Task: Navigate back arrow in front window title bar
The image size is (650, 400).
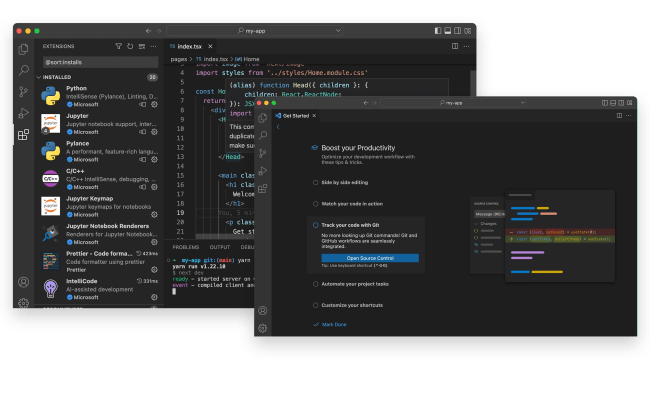Action: tap(366, 103)
